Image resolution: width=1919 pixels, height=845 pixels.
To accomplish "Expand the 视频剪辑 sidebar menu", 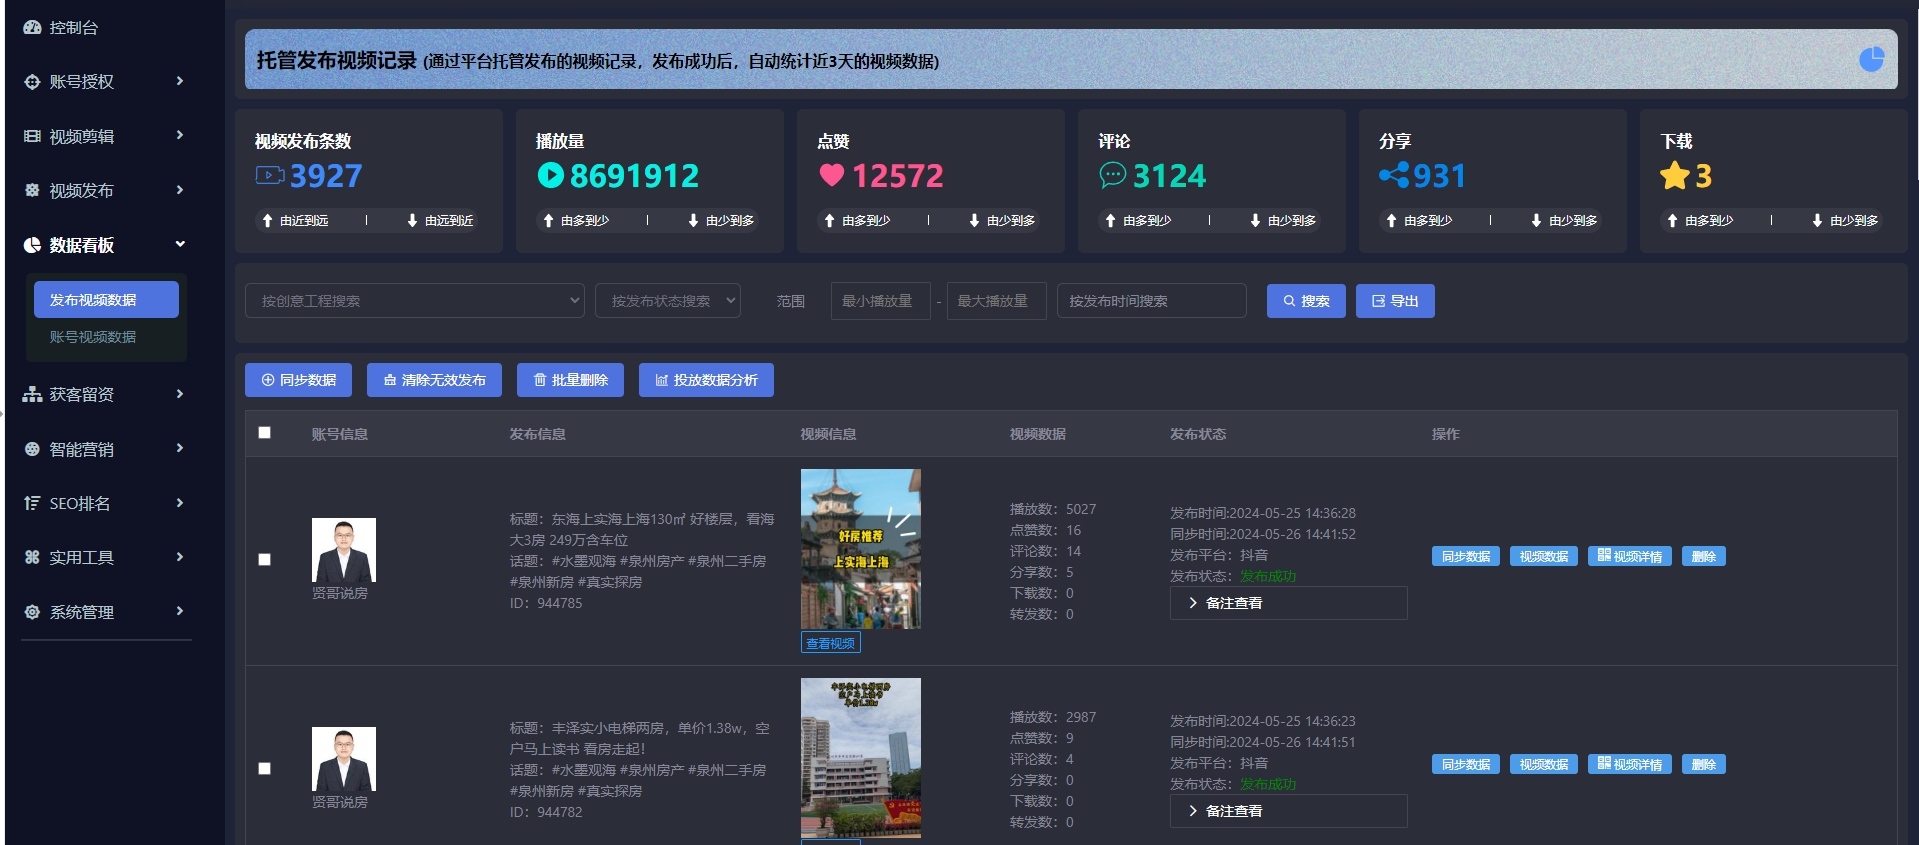I will (x=104, y=136).
